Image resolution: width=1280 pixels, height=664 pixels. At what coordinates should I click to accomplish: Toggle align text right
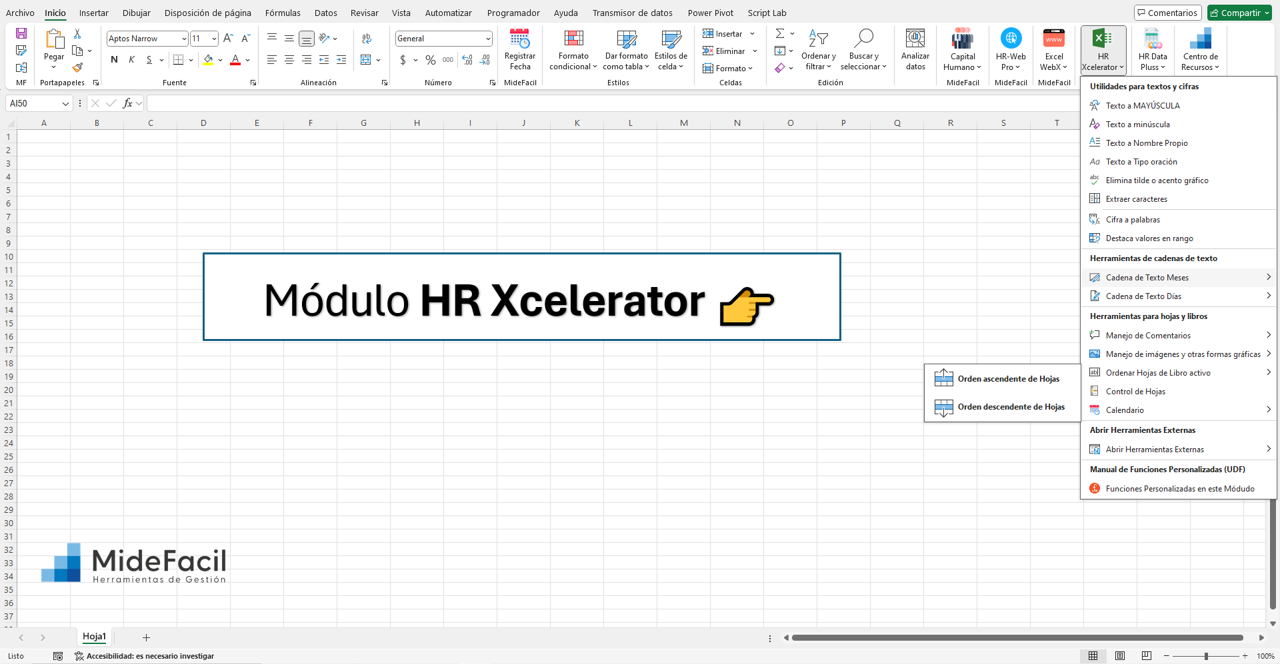[306, 60]
